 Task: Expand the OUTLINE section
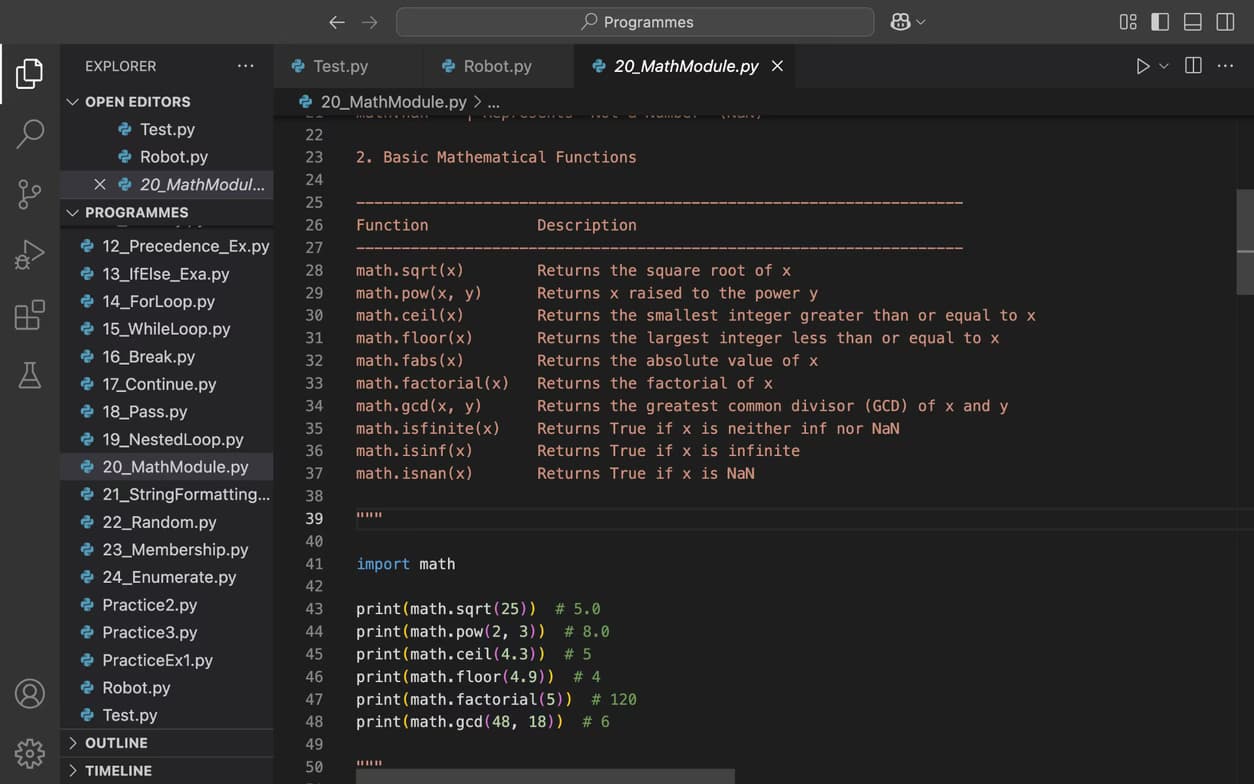(x=116, y=743)
